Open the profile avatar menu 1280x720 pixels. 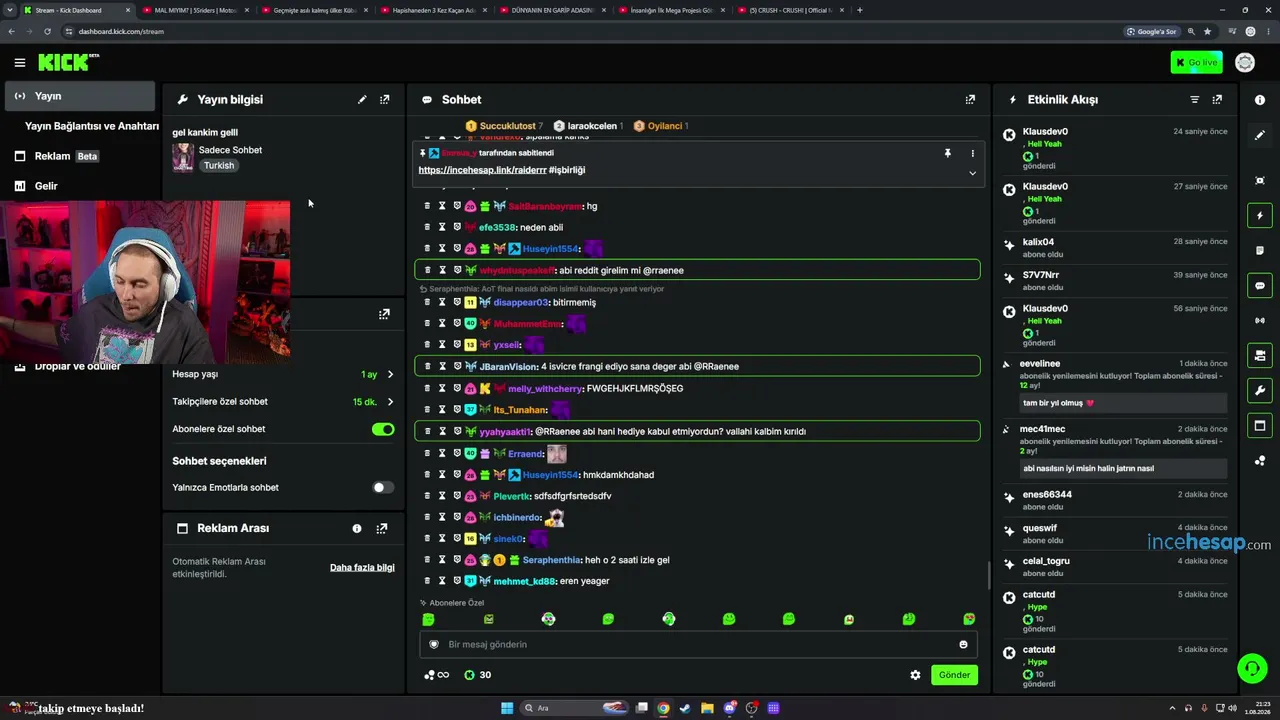pyautogui.click(x=1245, y=63)
